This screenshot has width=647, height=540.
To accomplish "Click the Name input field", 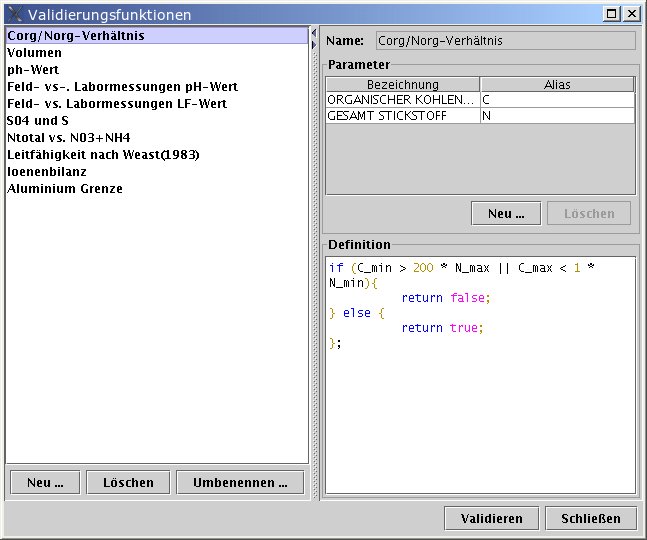I will 506,40.
